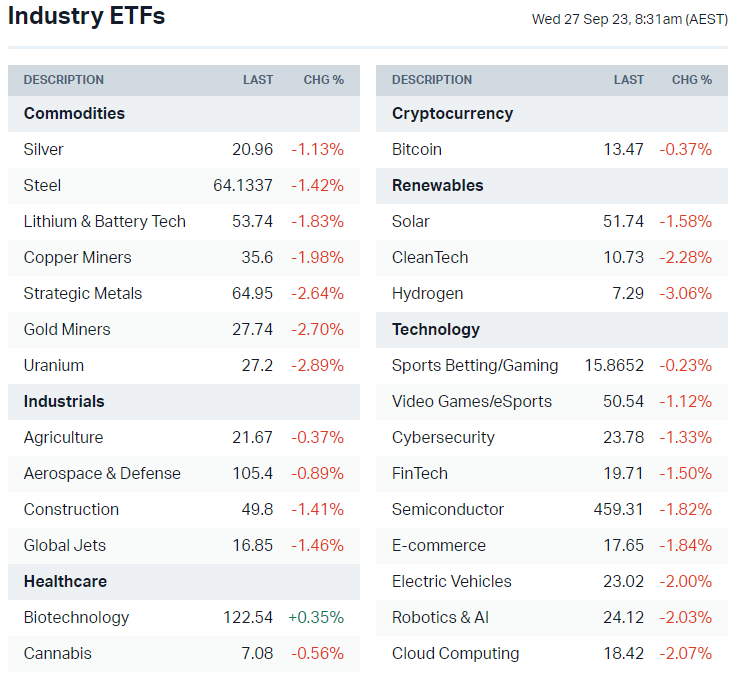Viewport: 738px width, 673px height.
Task: Click the Cannabis ETF entry
Action: point(58,654)
